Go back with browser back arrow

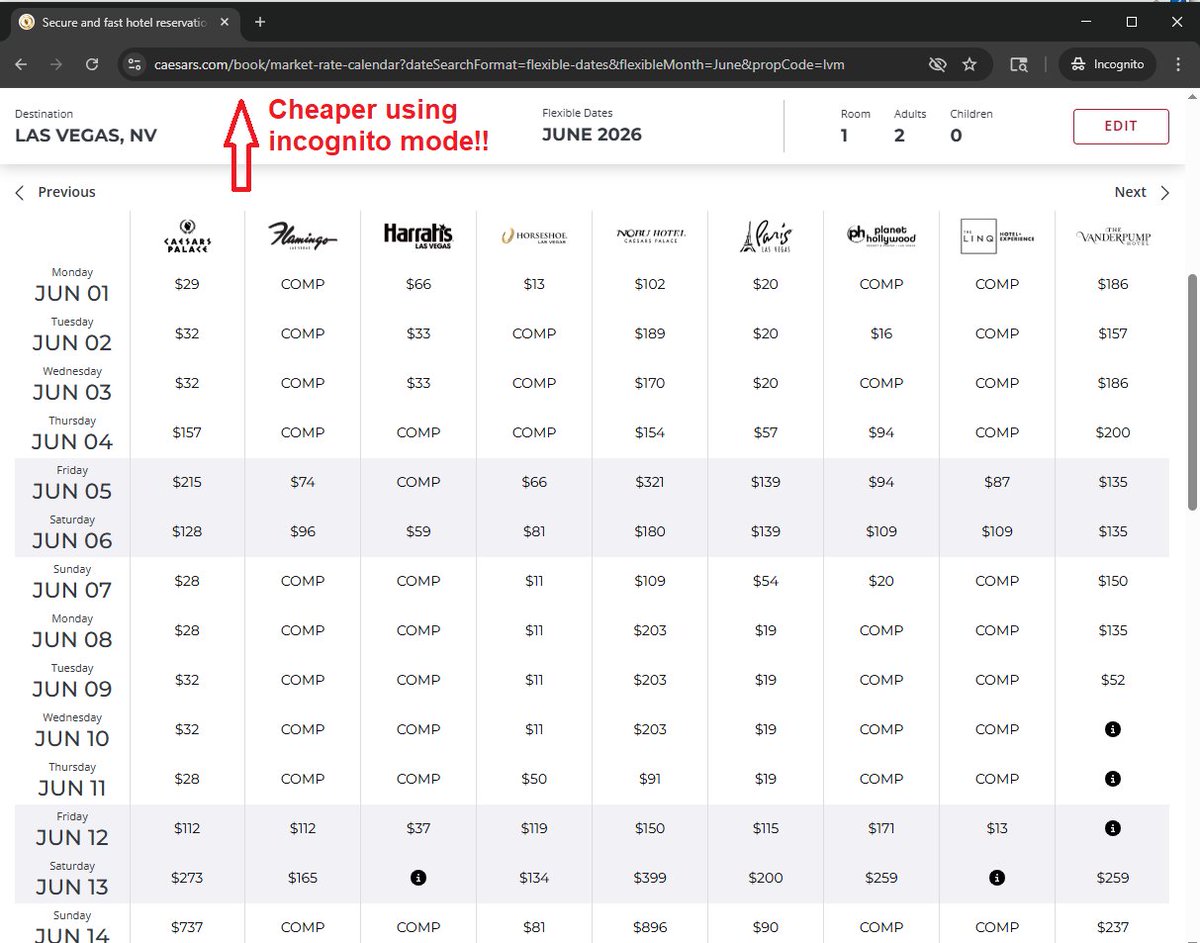coord(21,64)
